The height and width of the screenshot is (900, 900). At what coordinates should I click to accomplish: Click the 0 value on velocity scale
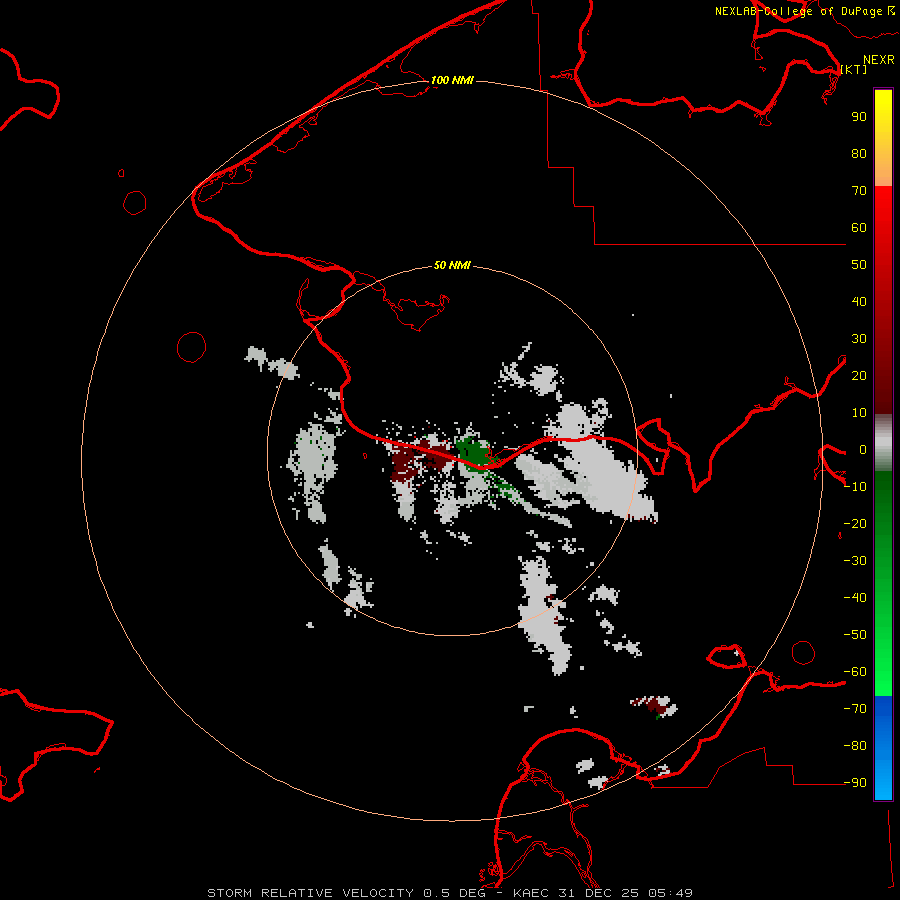tap(863, 450)
